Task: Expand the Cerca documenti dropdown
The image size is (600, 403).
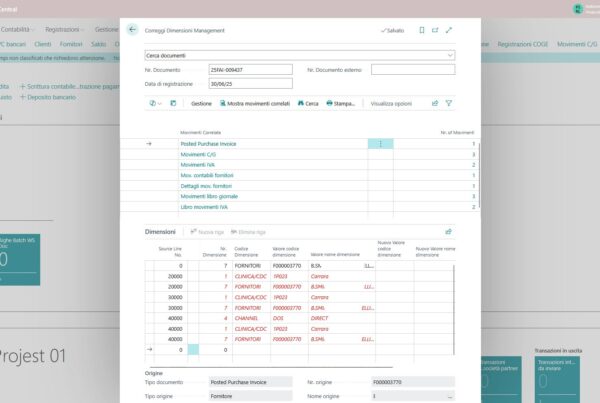Action: [x=450, y=55]
